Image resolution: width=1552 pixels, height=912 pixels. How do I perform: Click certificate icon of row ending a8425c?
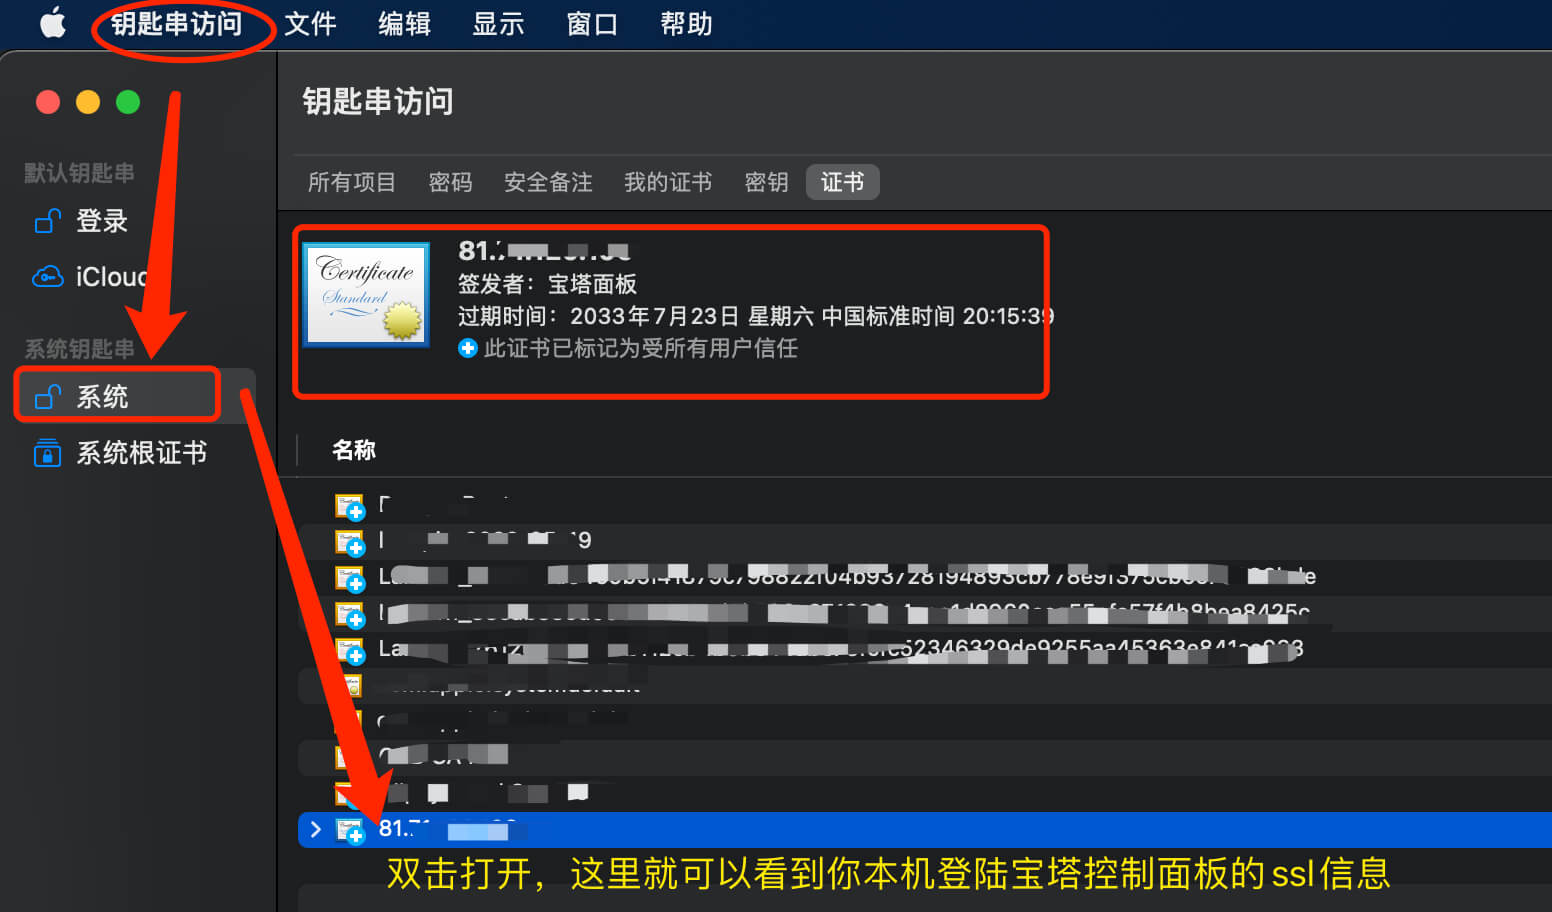click(350, 615)
